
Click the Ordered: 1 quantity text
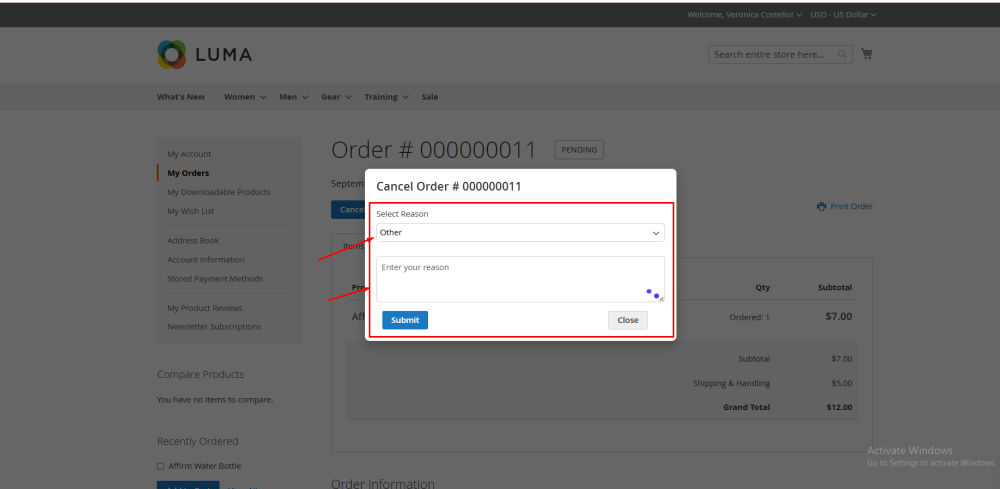pyautogui.click(x=749, y=317)
